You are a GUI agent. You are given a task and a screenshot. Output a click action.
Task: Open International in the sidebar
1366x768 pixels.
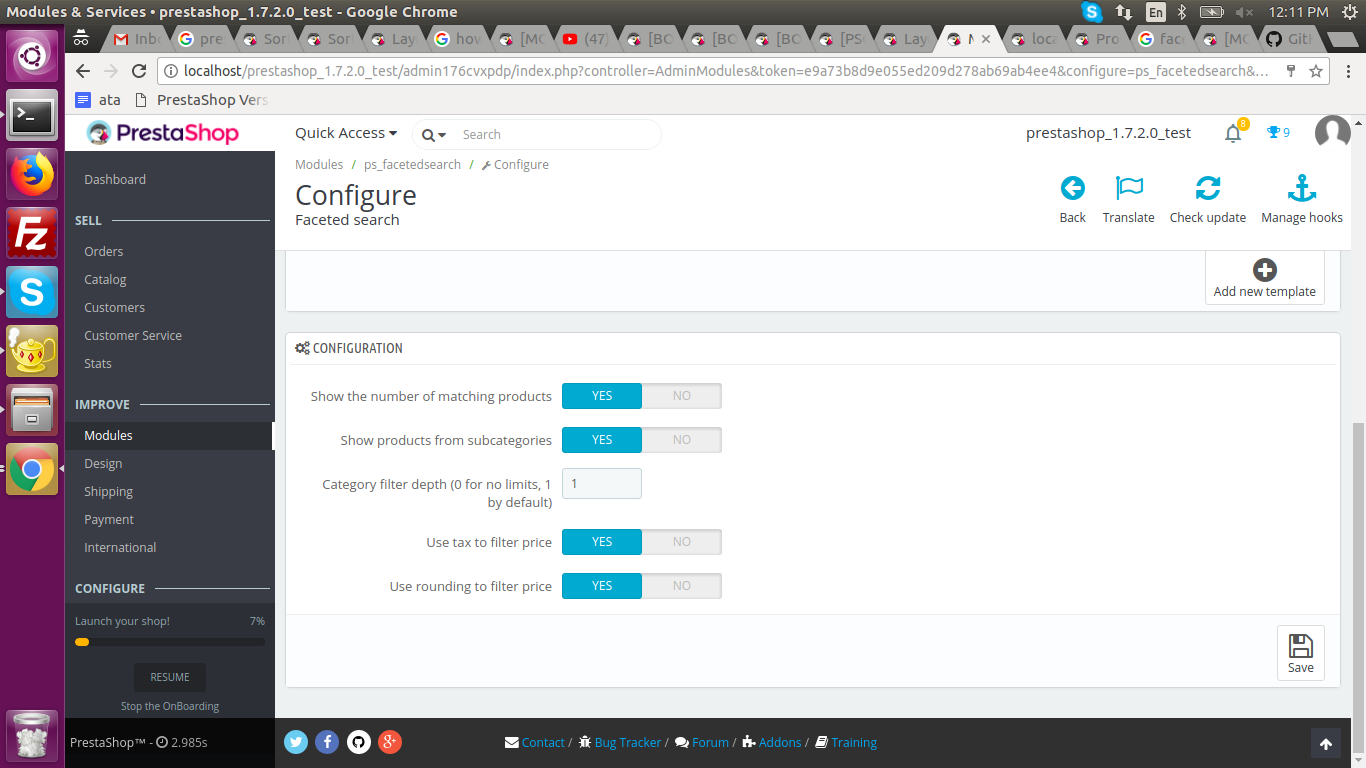click(120, 547)
